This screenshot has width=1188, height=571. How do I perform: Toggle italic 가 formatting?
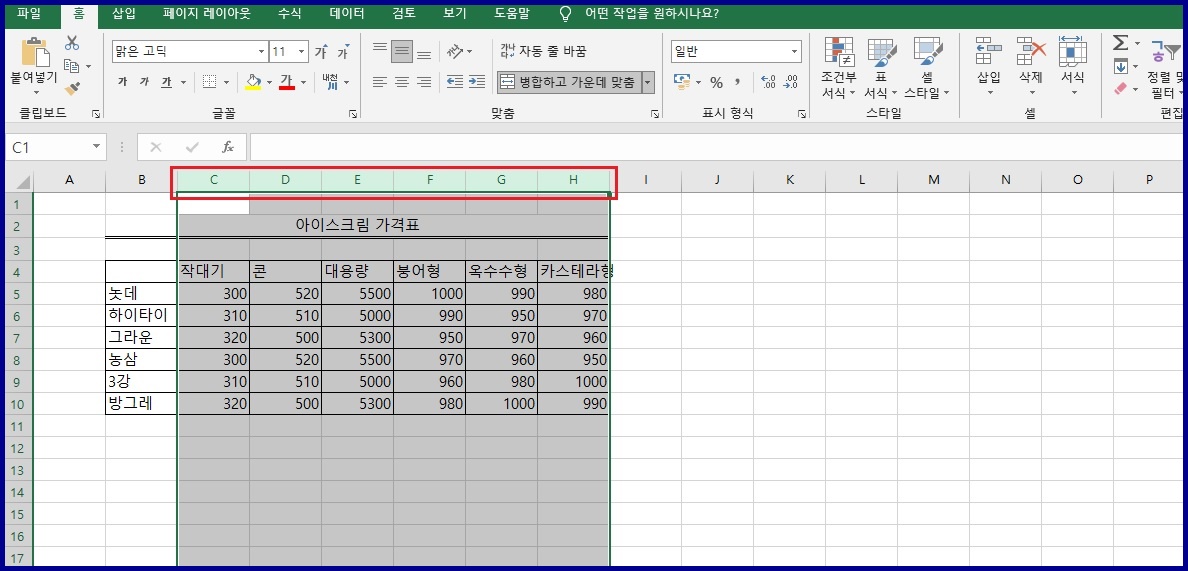click(x=144, y=82)
